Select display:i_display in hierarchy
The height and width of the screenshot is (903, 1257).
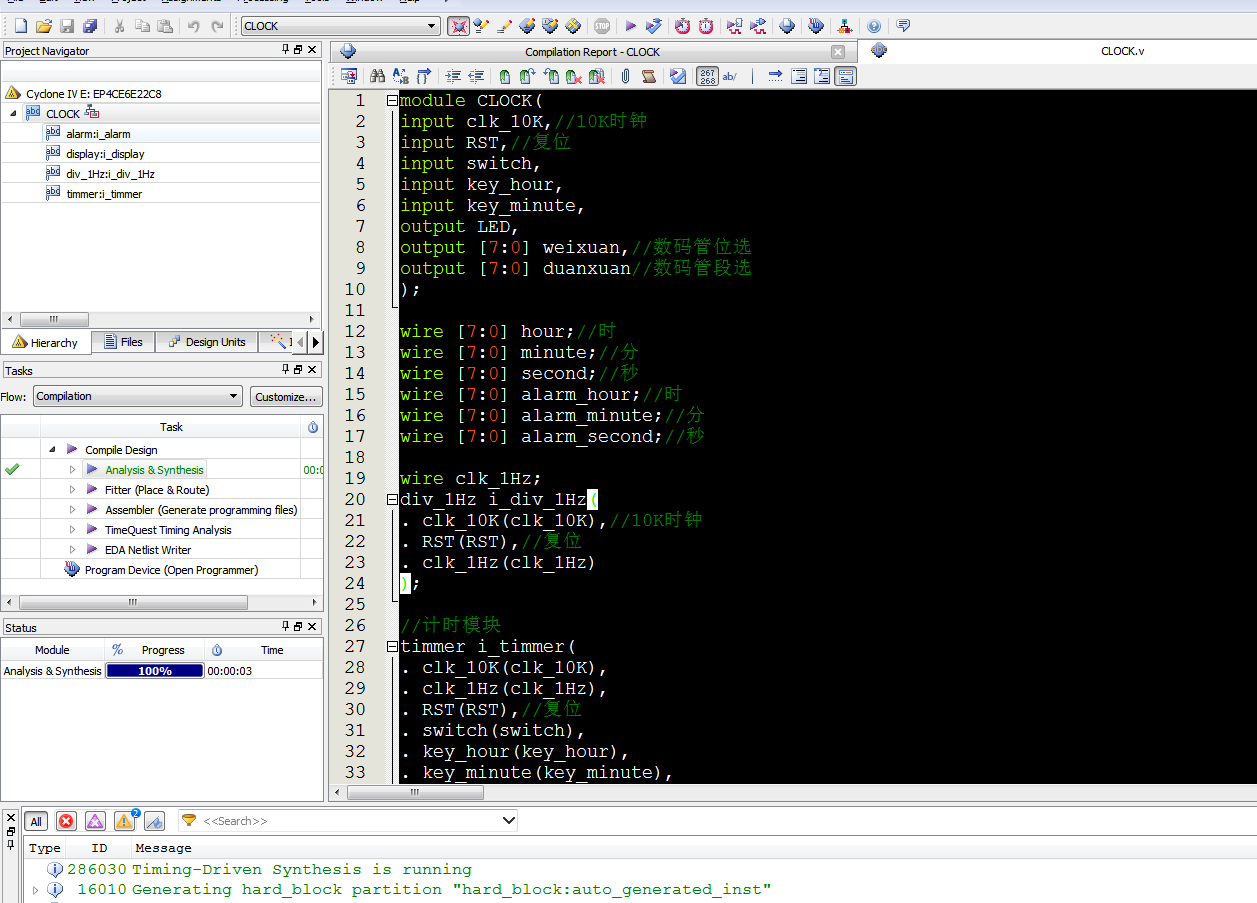(x=105, y=154)
